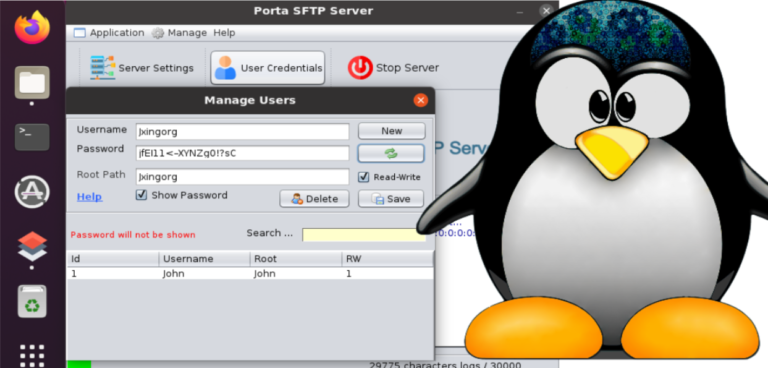Click the New button

click(x=391, y=131)
